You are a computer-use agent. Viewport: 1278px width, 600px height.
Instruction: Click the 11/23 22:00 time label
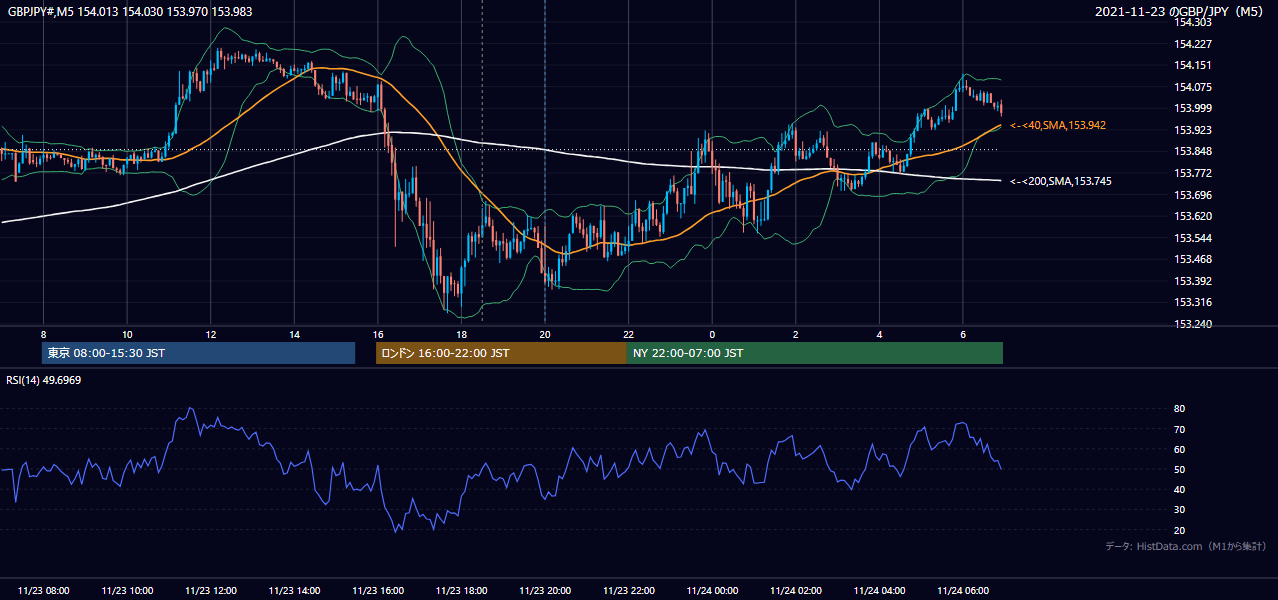click(628, 591)
